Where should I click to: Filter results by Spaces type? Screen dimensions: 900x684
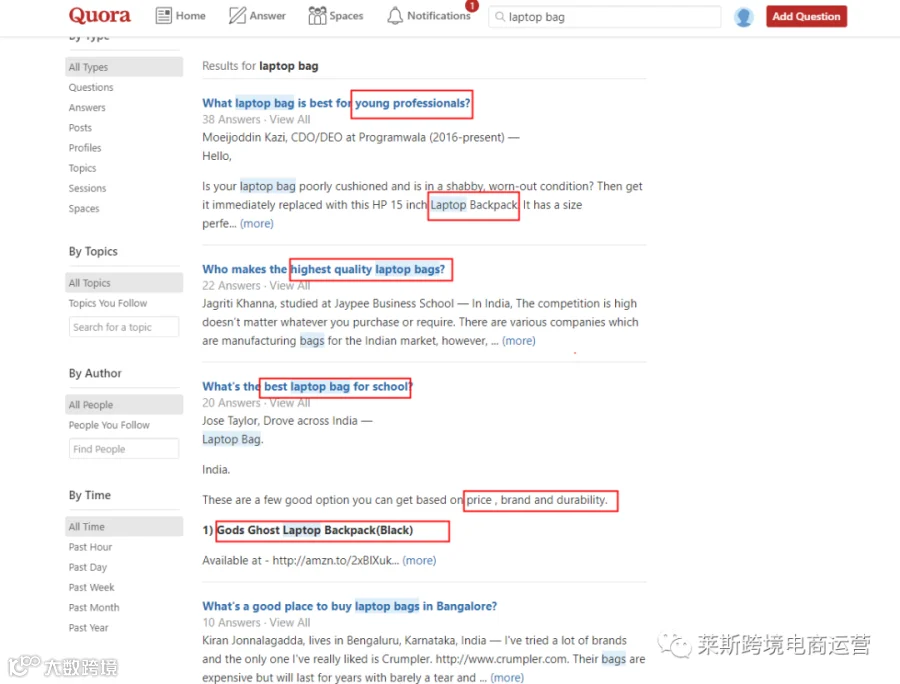pos(84,208)
